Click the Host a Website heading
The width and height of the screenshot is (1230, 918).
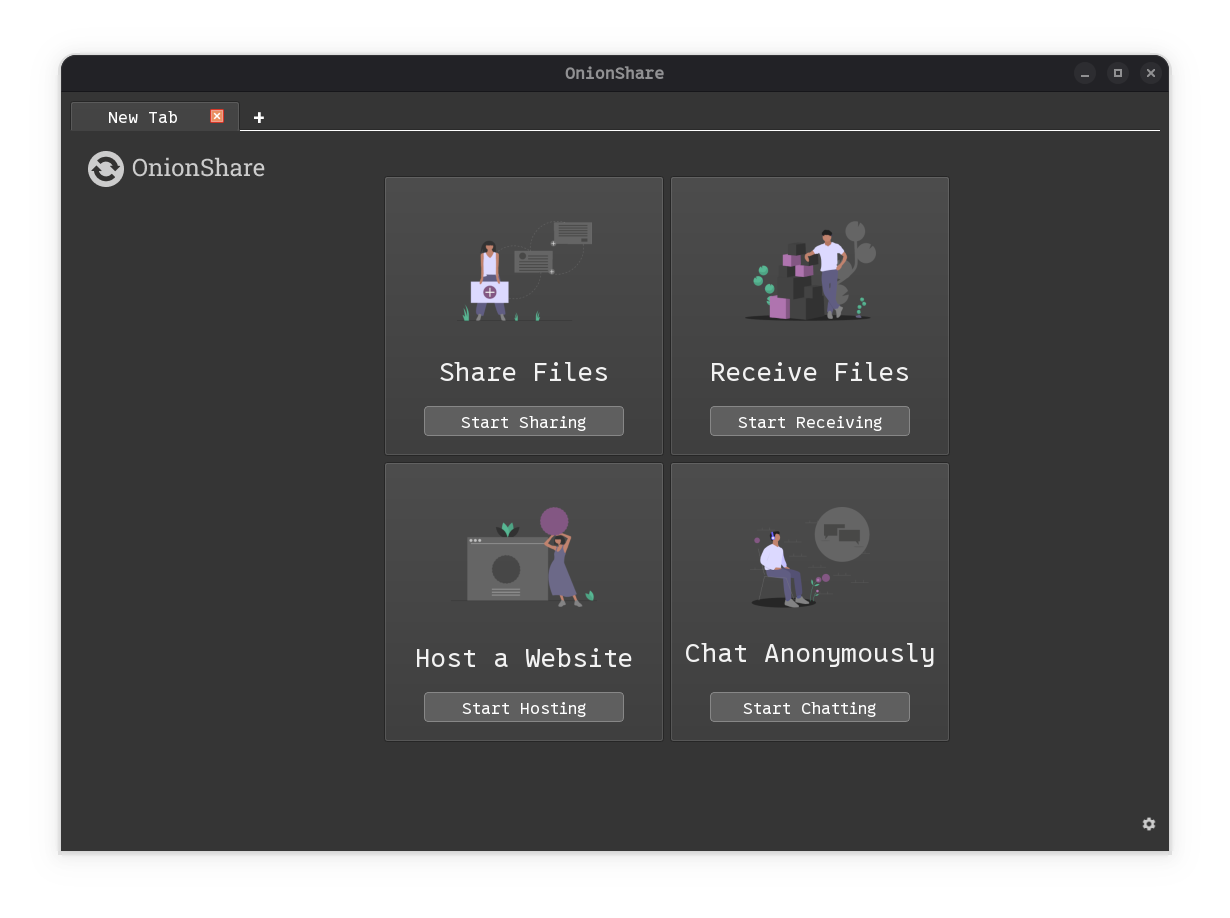click(524, 658)
